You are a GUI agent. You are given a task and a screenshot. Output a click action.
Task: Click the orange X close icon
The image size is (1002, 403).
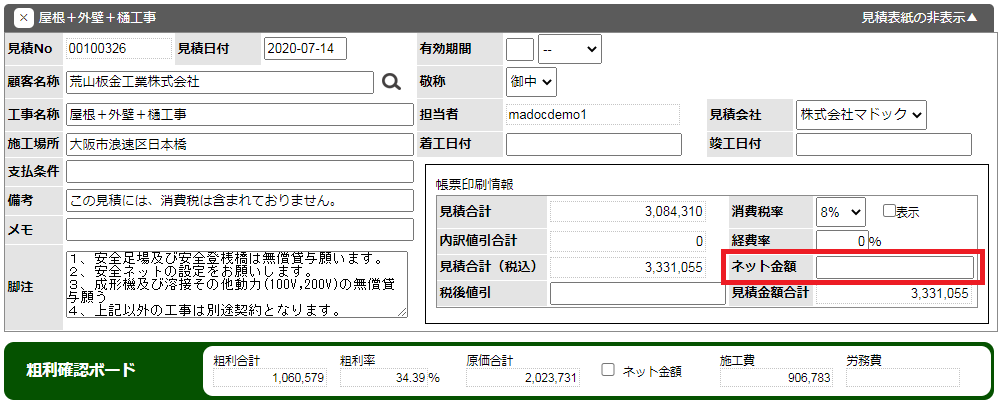[x=24, y=18]
